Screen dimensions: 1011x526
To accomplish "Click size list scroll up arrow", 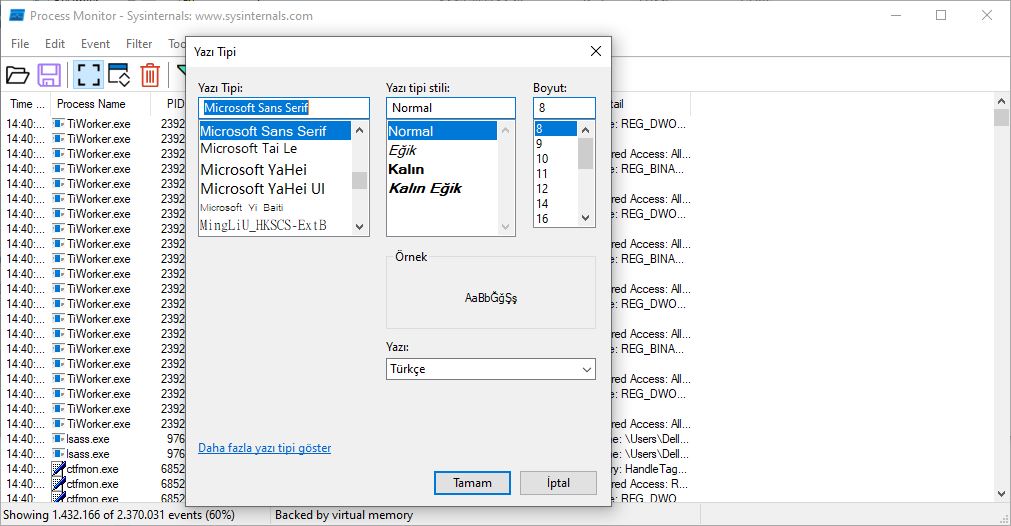I will [x=585, y=130].
